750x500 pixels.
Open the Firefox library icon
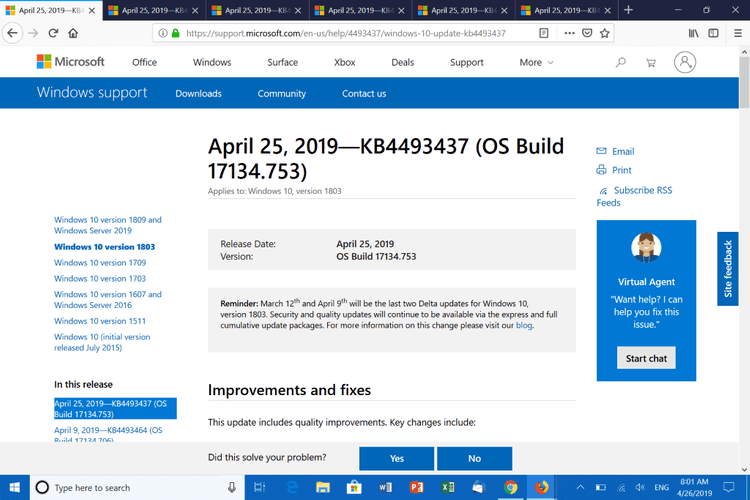tap(693, 33)
